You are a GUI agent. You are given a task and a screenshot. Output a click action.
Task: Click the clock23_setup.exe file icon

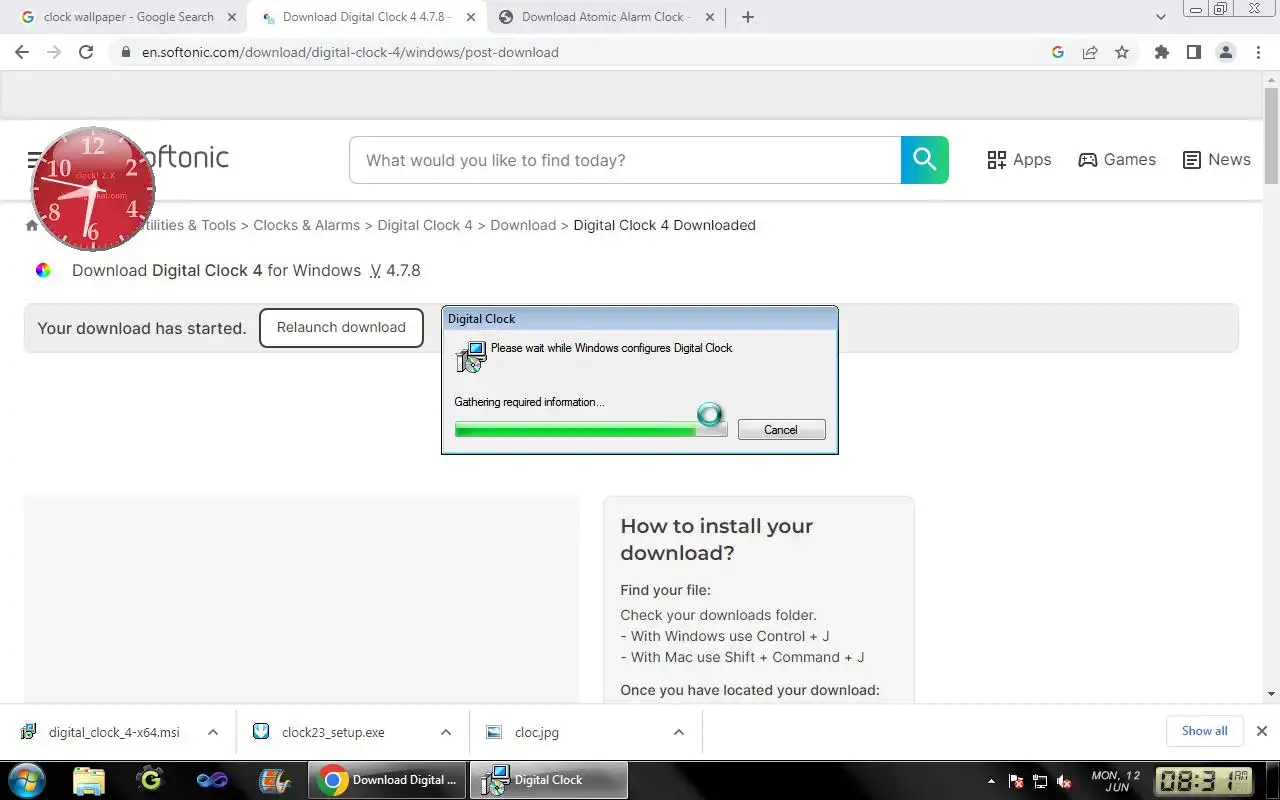(x=261, y=732)
